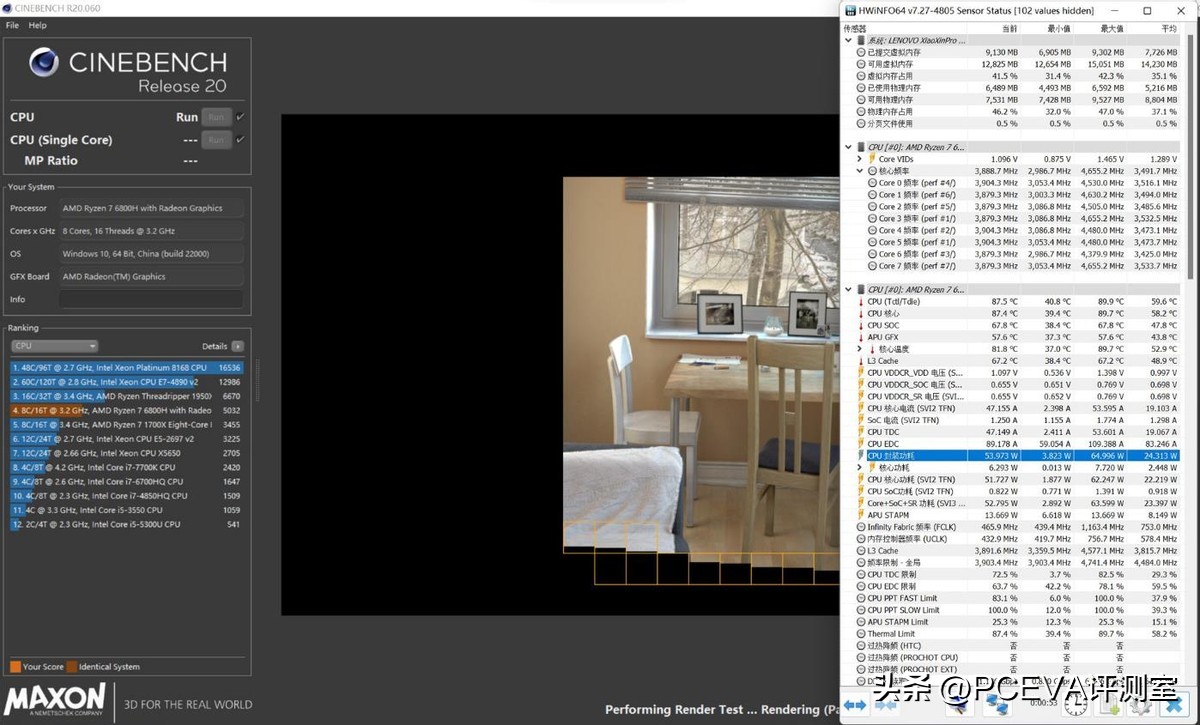Select the Intel Xeon Platinum 8168 ranking entry
1200x725 pixels.
pyautogui.click(x=127, y=368)
